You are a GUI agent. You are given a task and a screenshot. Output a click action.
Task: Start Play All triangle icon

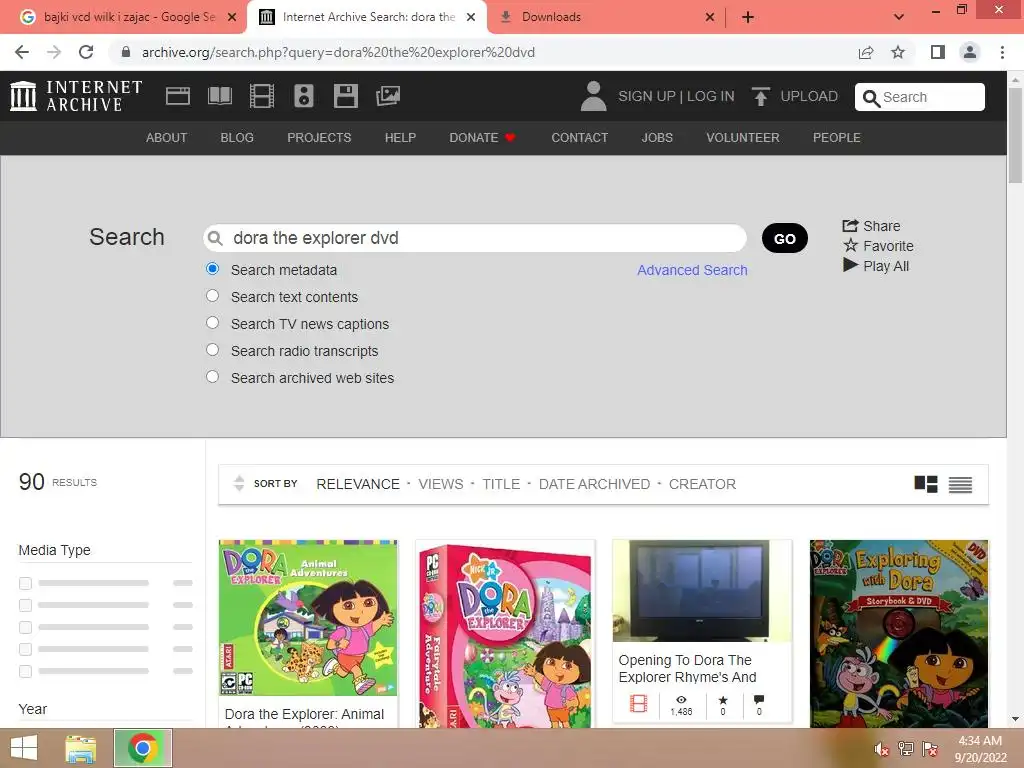876,266
